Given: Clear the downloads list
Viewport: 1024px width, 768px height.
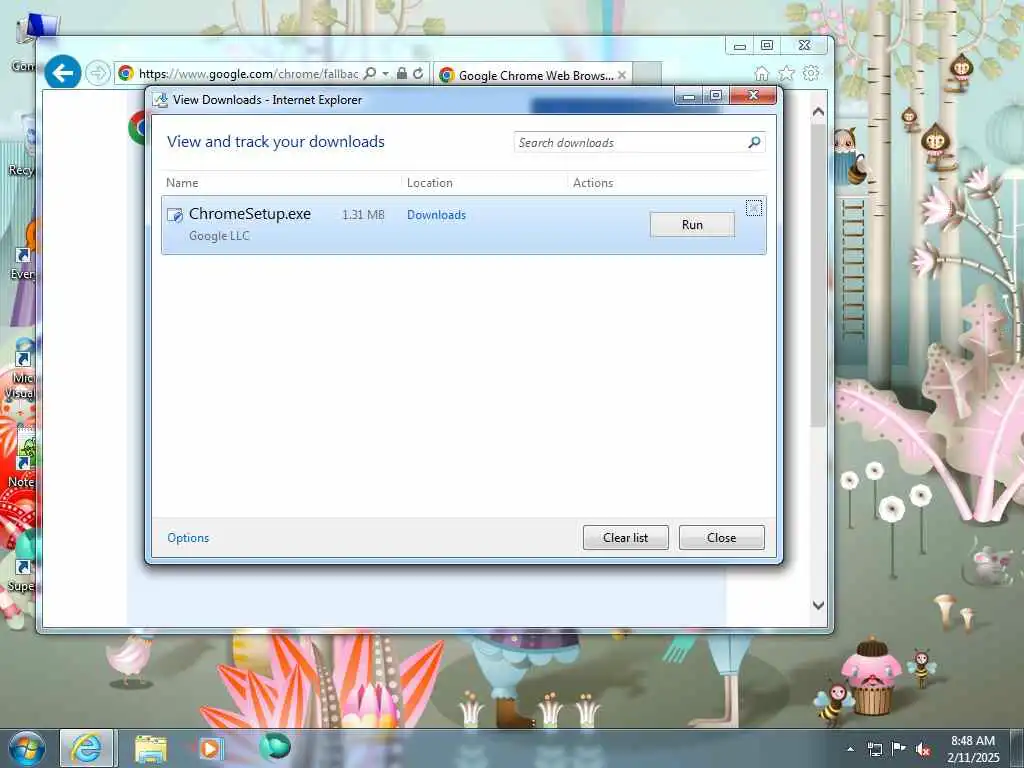Looking at the screenshot, I should click(x=625, y=537).
